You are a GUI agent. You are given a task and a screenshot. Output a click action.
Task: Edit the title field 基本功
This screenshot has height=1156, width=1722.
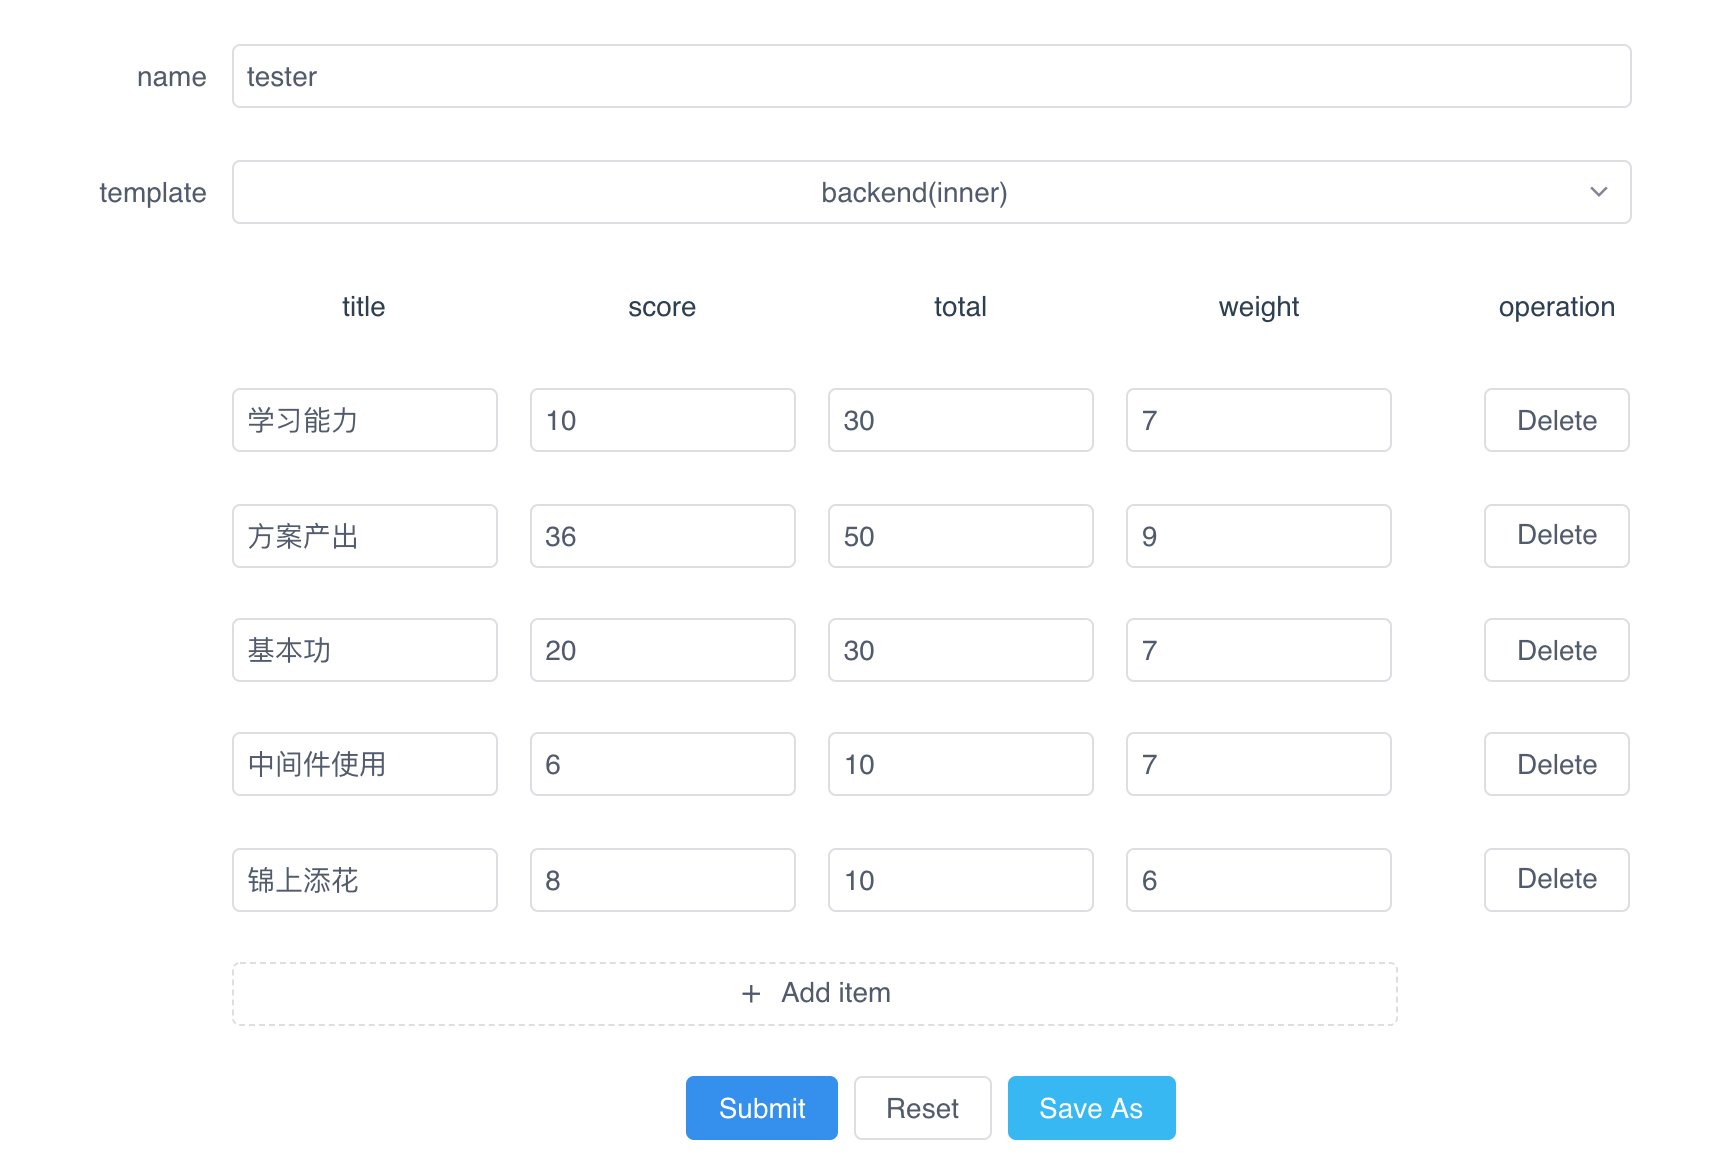coord(365,650)
